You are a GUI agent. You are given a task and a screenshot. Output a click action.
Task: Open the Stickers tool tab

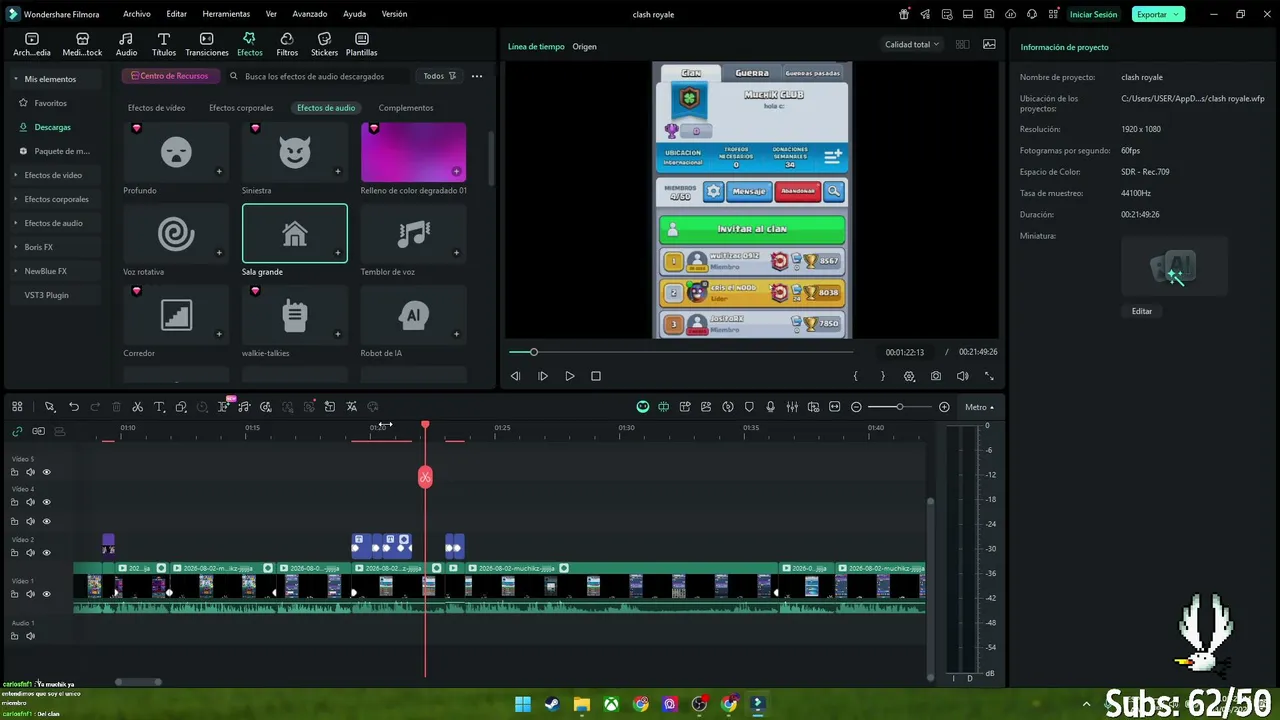pyautogui.click(x=324, y=44)
